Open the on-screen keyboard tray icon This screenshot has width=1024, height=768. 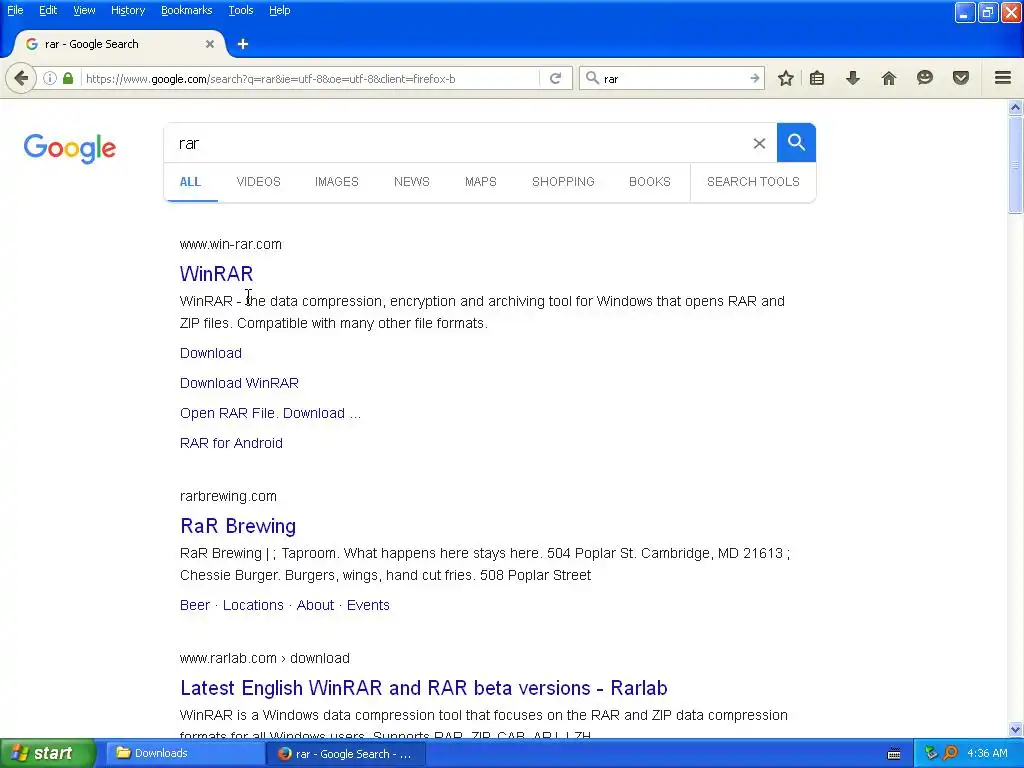click(894, 754)
